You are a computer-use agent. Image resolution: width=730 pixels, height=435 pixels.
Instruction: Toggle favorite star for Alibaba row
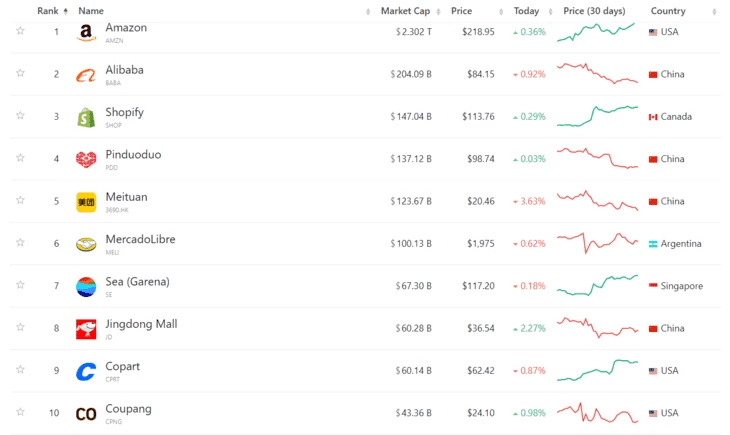(x=20, y=73)
